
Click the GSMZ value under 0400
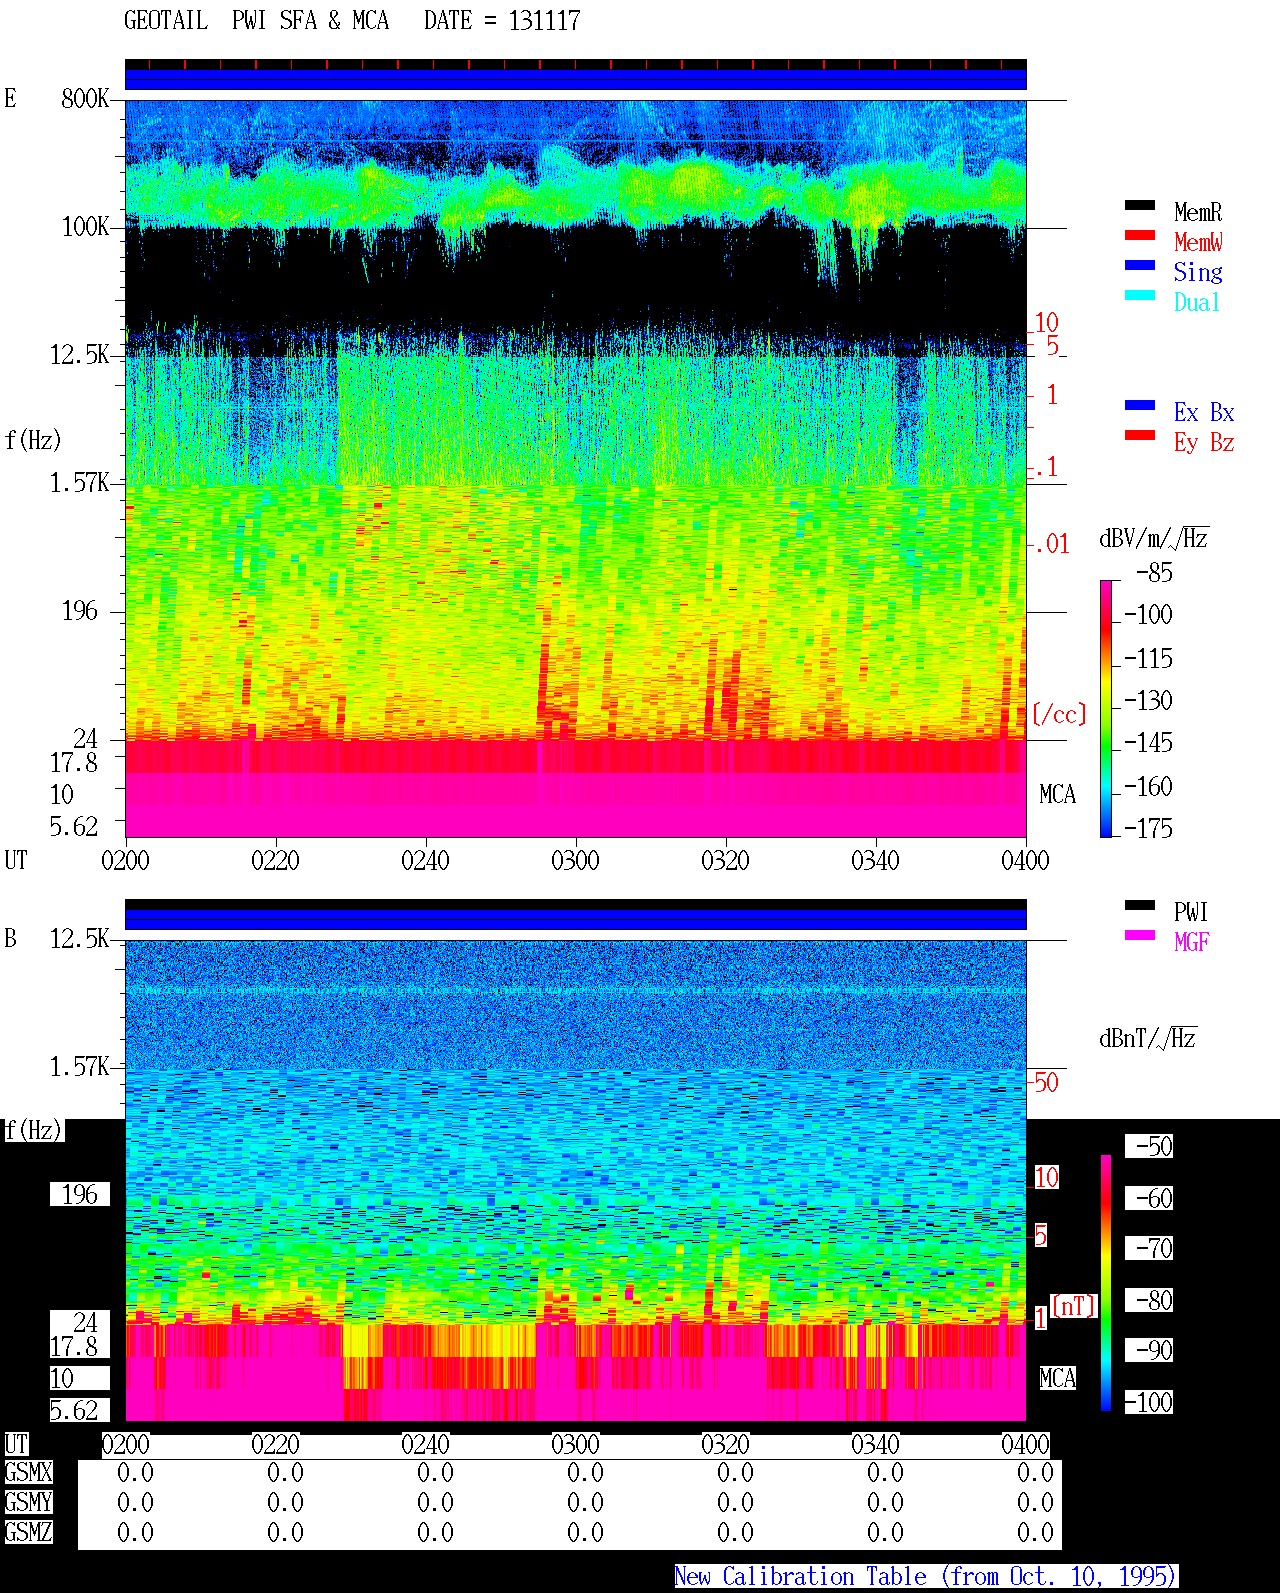(1035, 1532)
